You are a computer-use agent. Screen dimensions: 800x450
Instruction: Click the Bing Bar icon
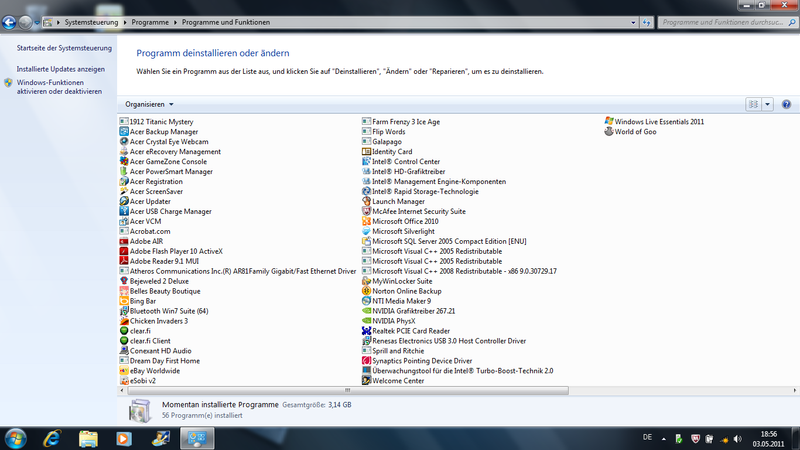pyautogui.click(x=123, y=301)
